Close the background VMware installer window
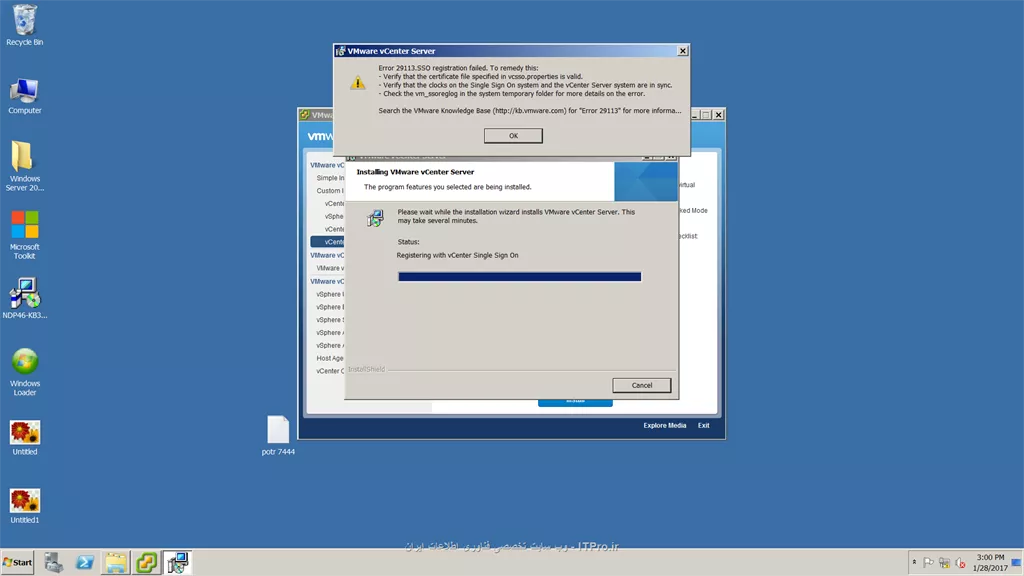 718,115
